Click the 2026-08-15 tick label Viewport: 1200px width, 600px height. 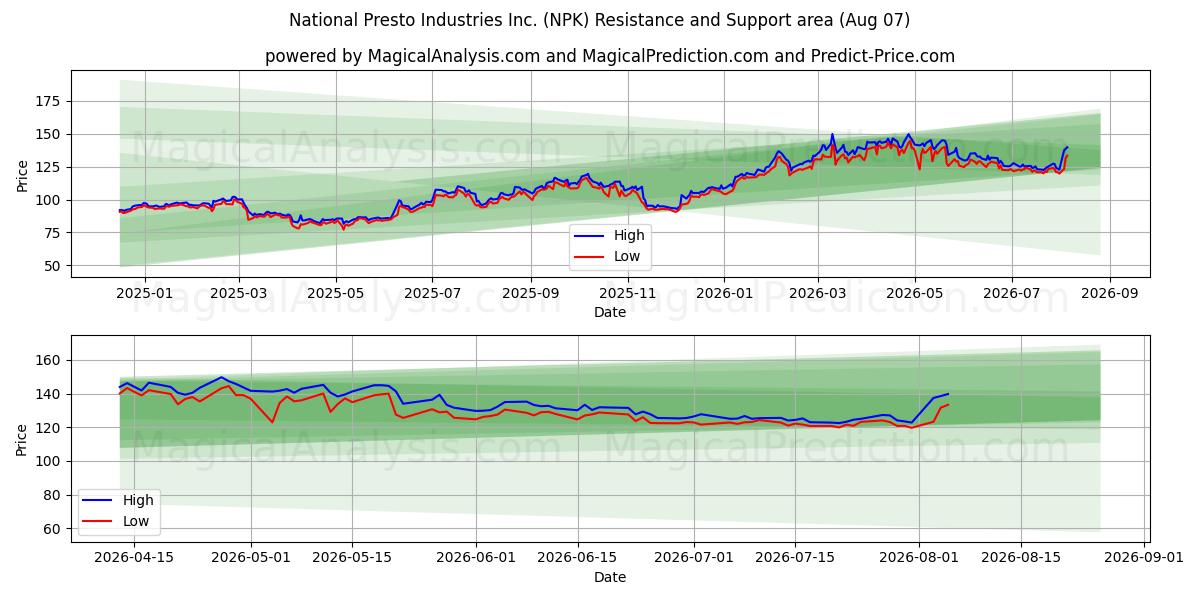point(1022,559)
